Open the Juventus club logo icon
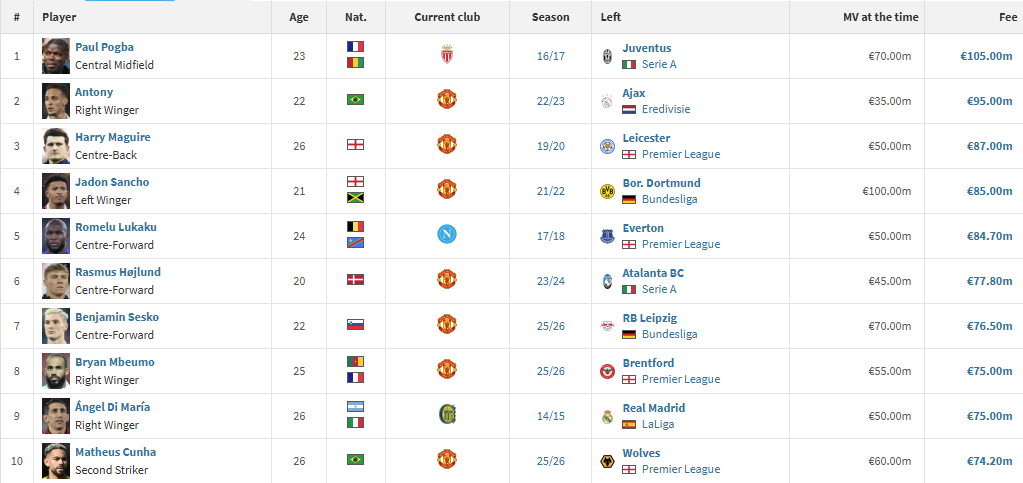1023x483 pixels. tap(607, 56)
